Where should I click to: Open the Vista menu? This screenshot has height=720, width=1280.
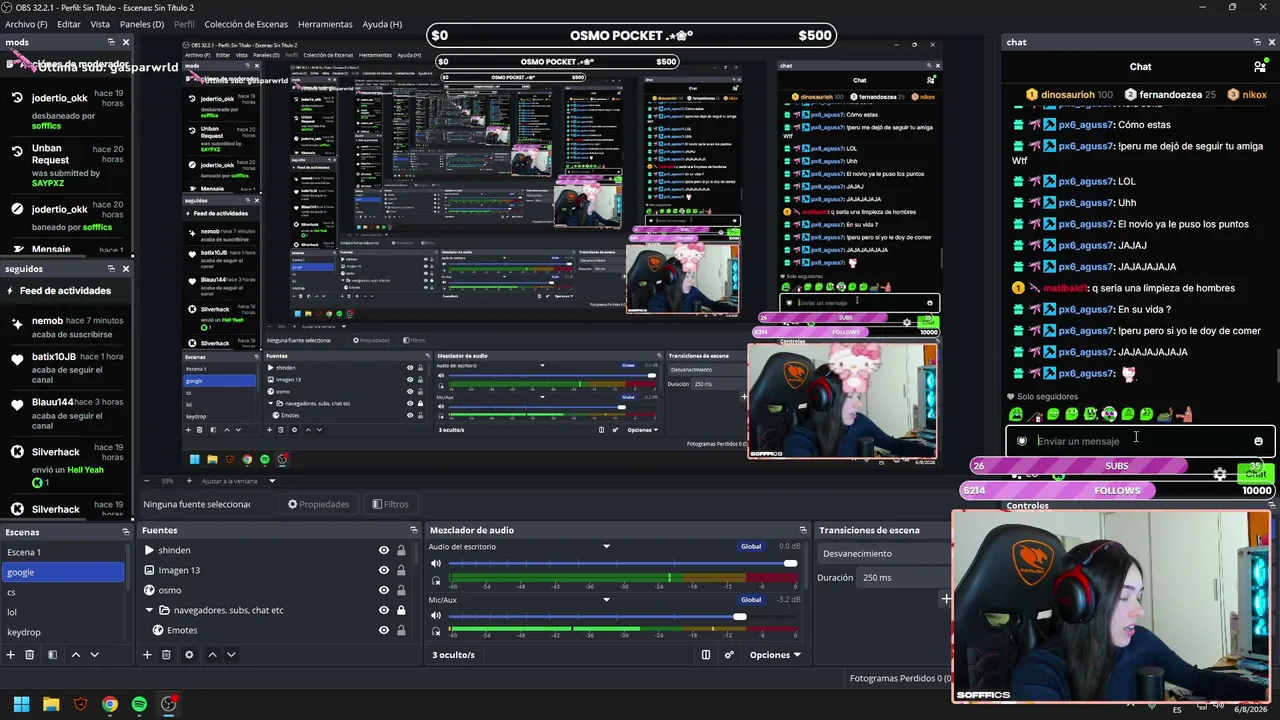(100, 24)
